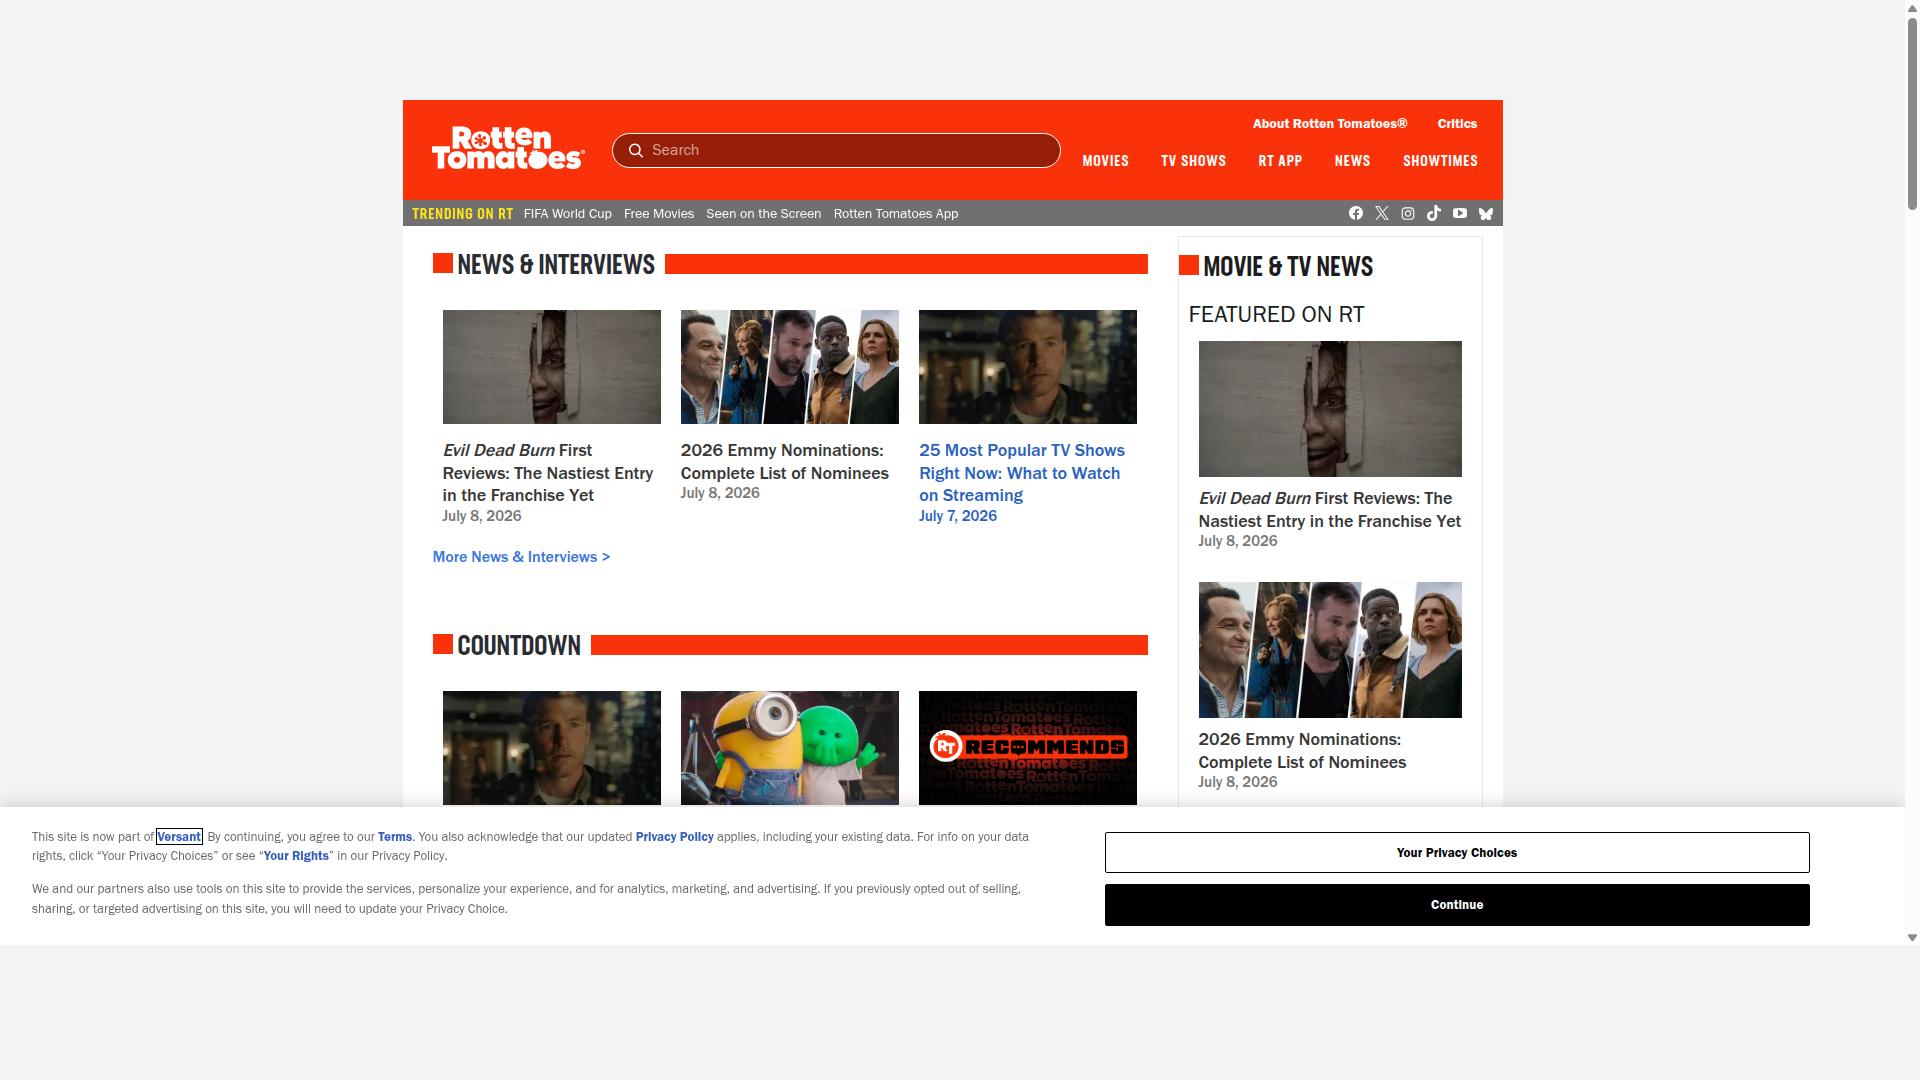Open 25 Most Popular TV Shows headline

click(1022, 473)
